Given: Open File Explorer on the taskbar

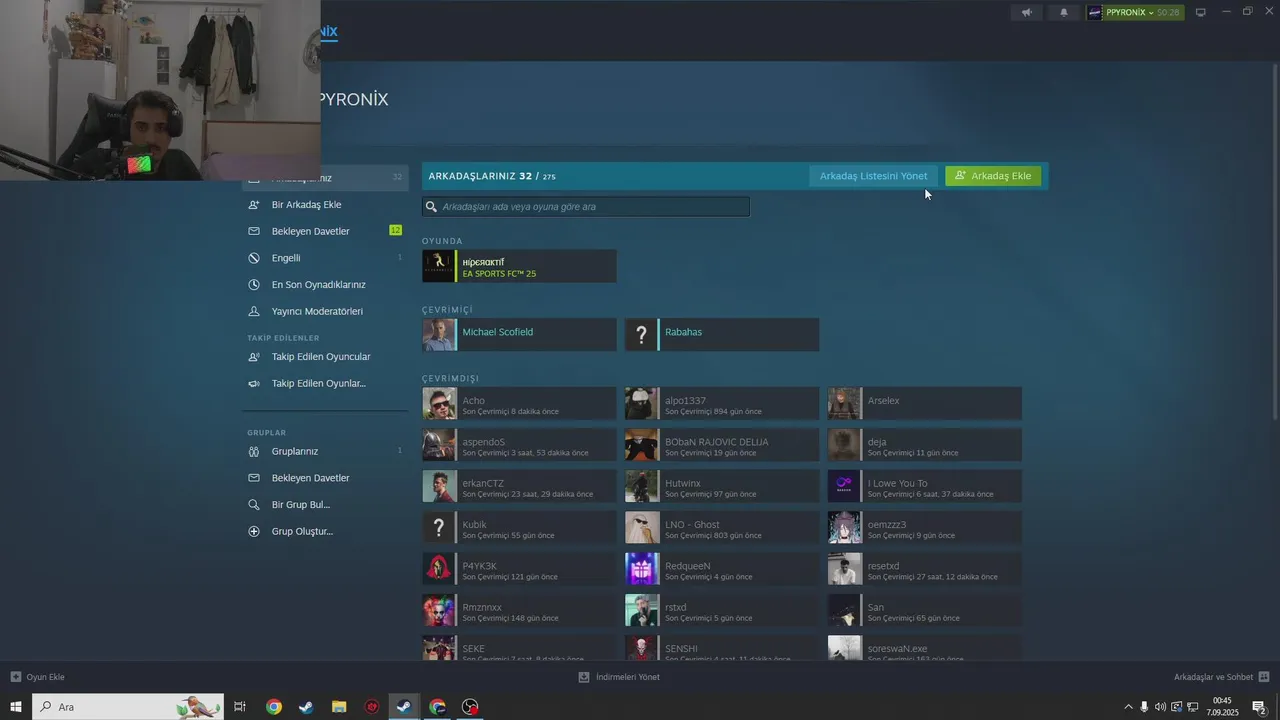Looking at the screenshot, I should click(339, 707).
